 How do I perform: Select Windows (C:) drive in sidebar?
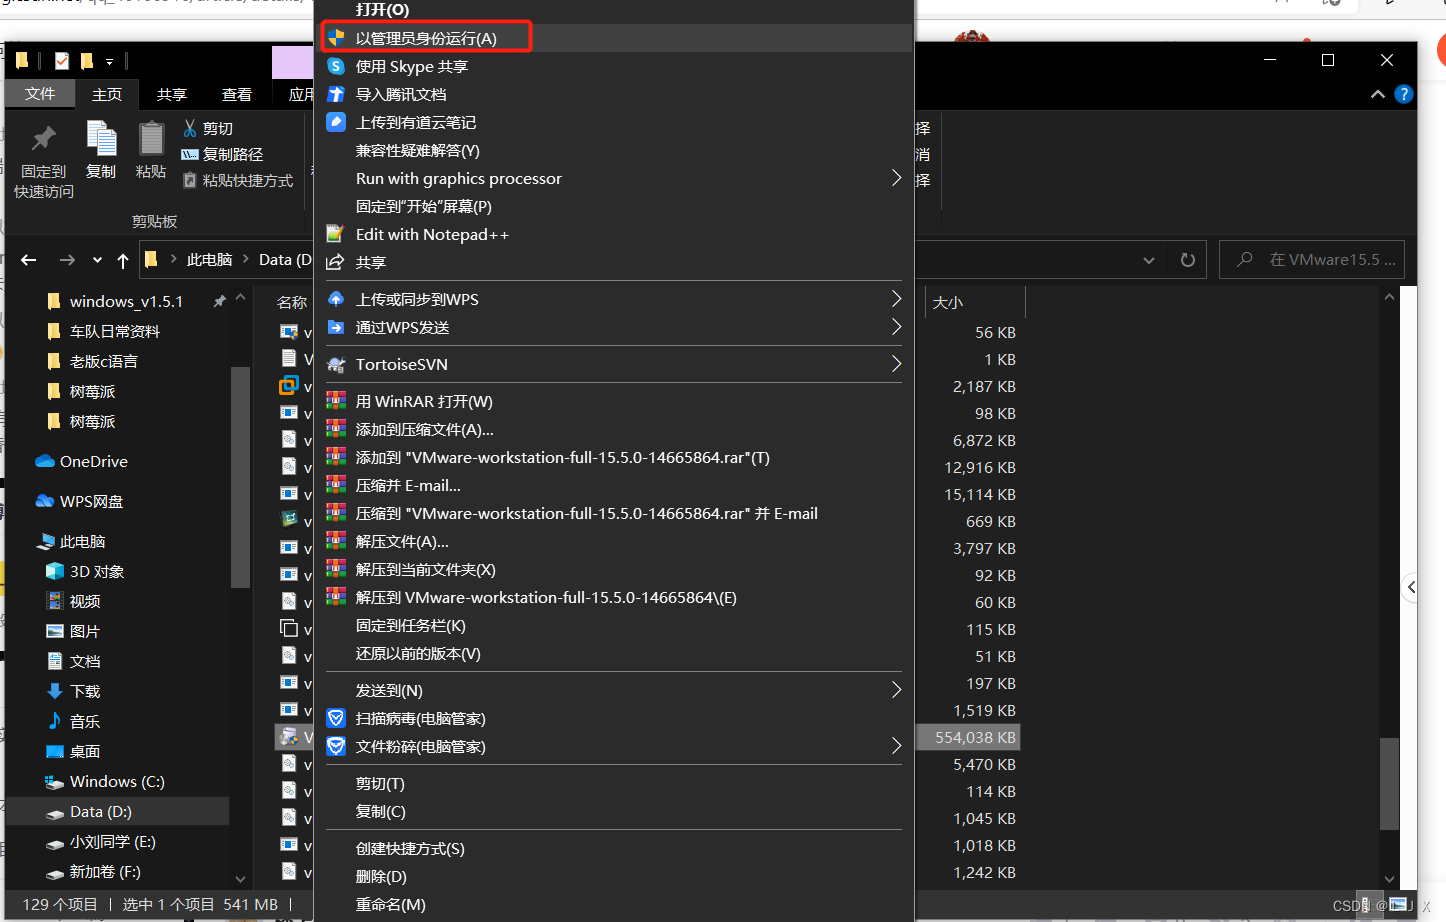point(118,781)
